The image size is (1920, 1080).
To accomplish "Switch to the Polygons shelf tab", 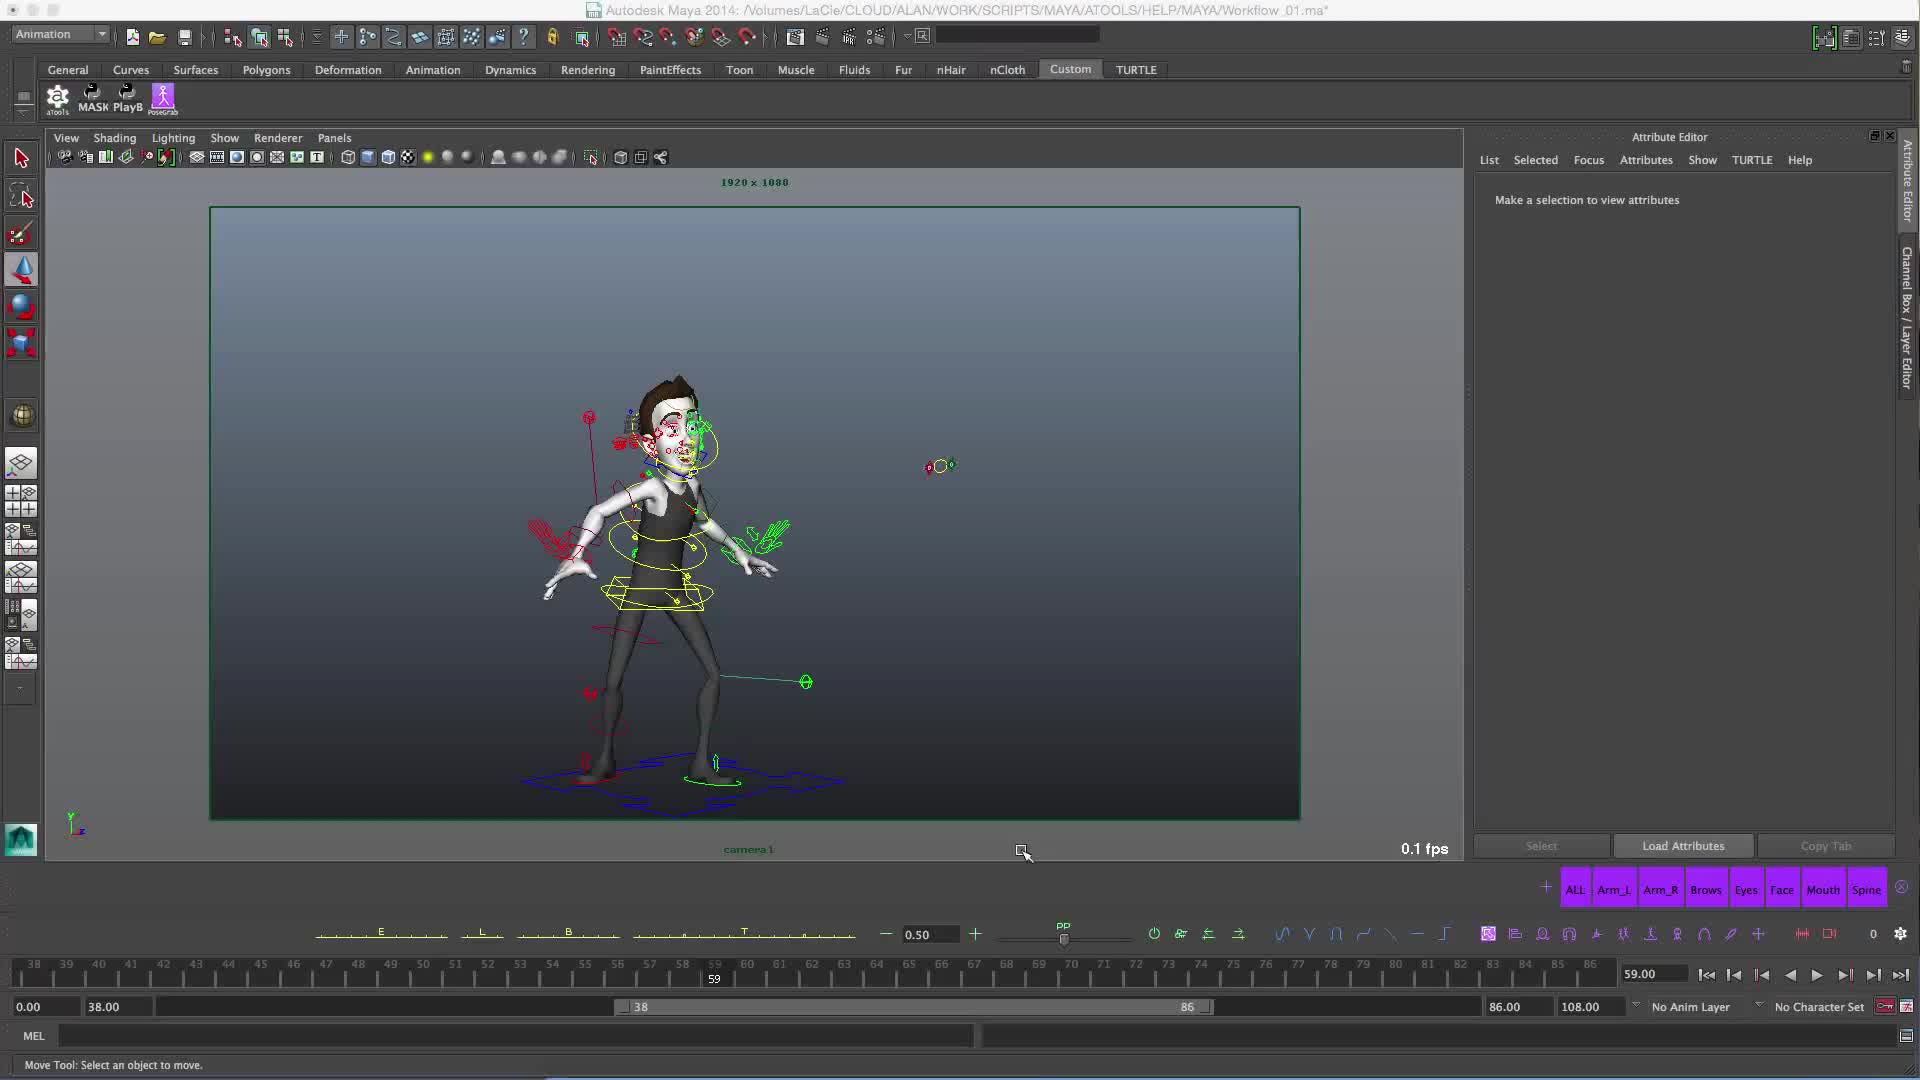I will 266,70.
